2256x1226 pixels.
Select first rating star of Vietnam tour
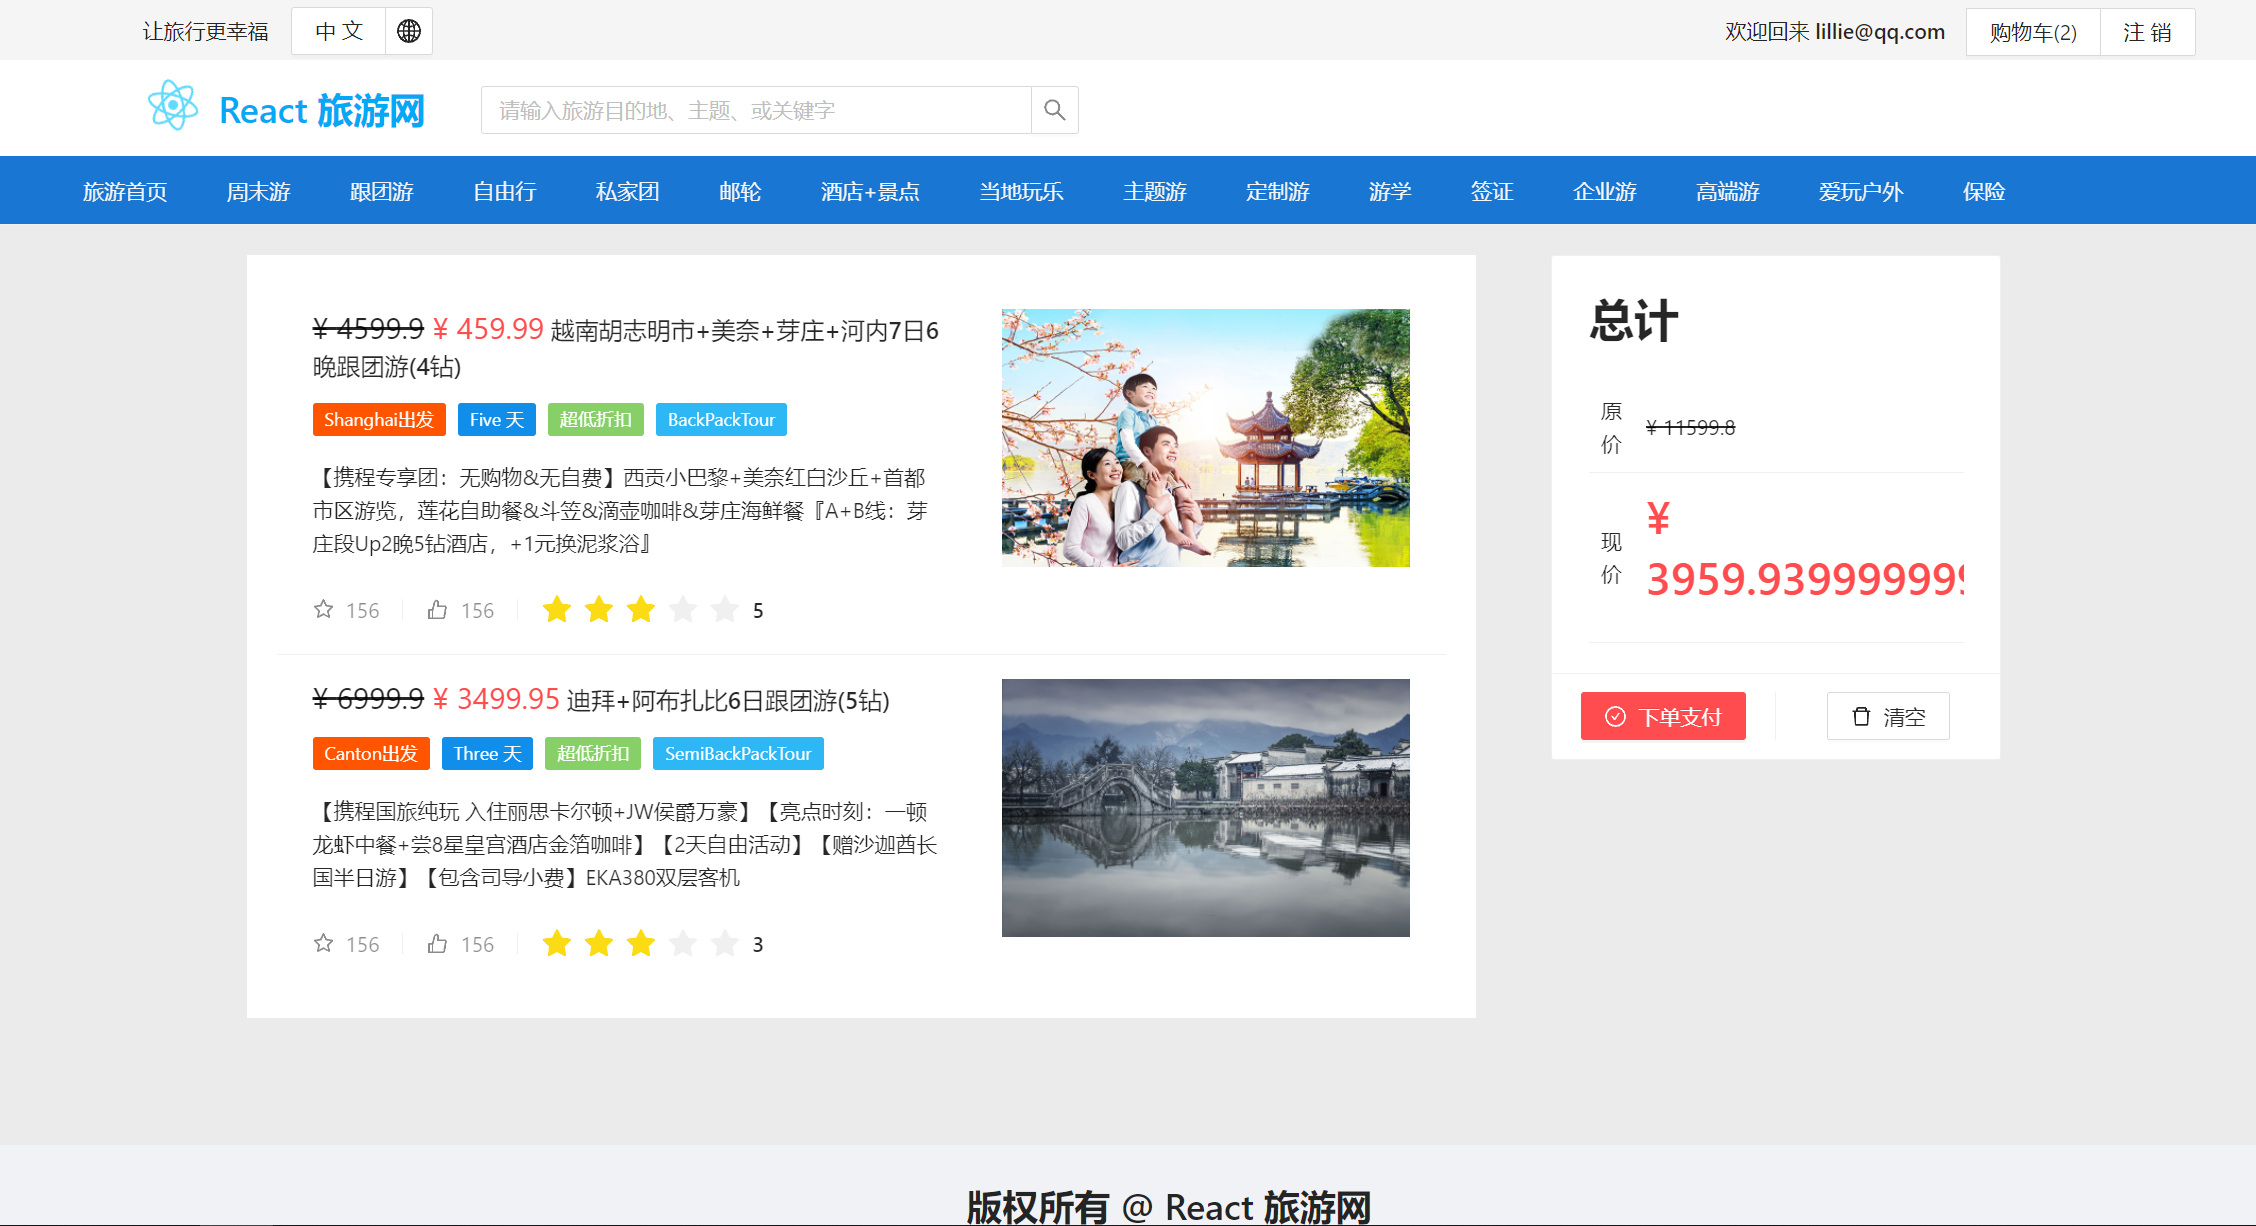point(557,609)
